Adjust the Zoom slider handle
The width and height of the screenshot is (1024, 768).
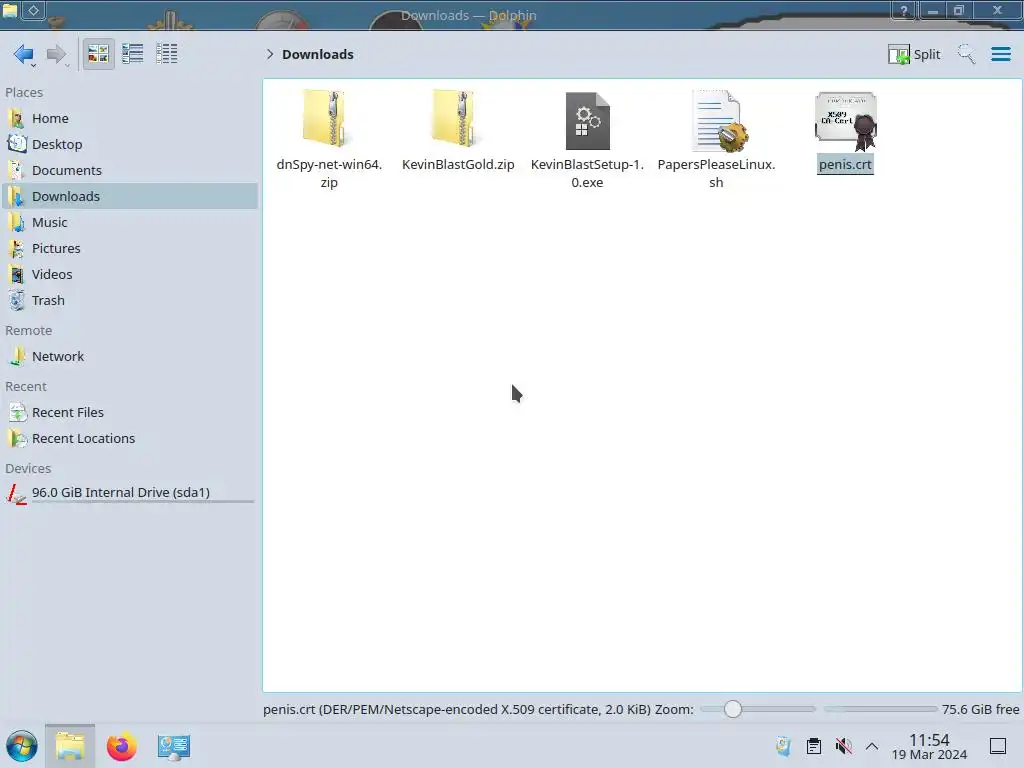pos(733,709)
